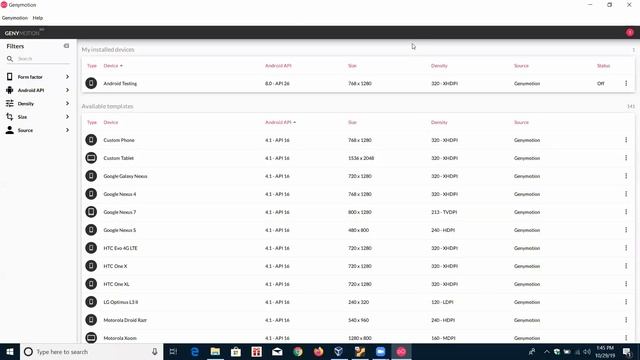Sort templates by Source column header
This screenshot has width=640, height=360.
[521, 122]
